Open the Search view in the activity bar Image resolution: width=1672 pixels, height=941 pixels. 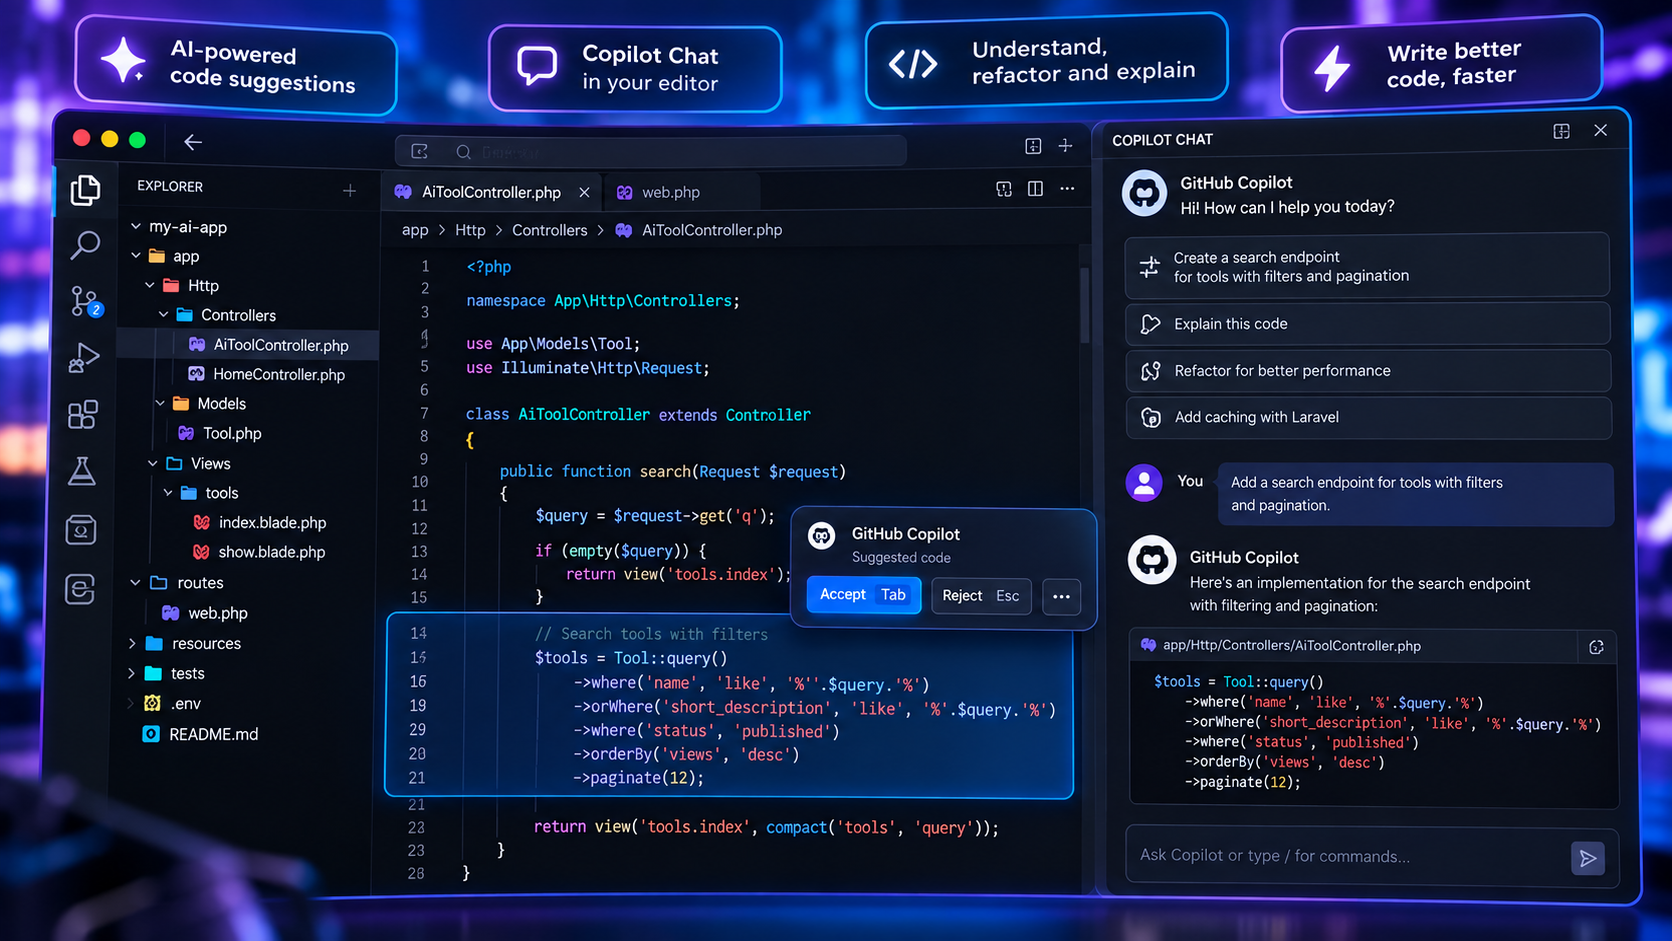85,244
